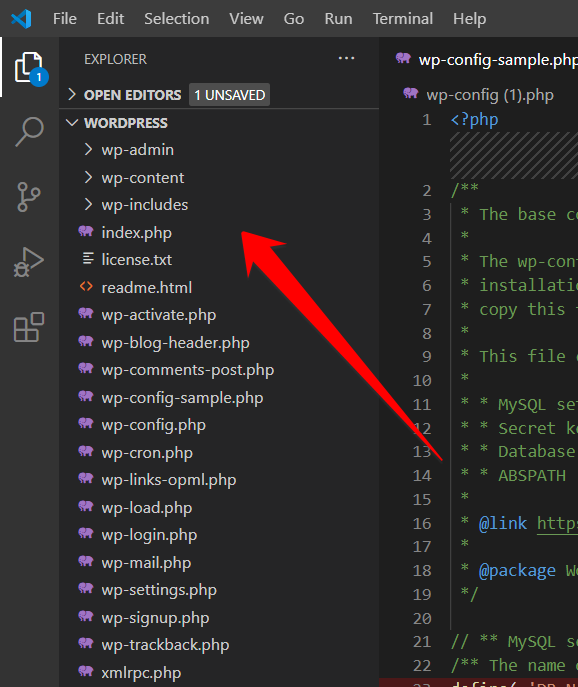Expand the wp-admin folder

click(88, 149)
